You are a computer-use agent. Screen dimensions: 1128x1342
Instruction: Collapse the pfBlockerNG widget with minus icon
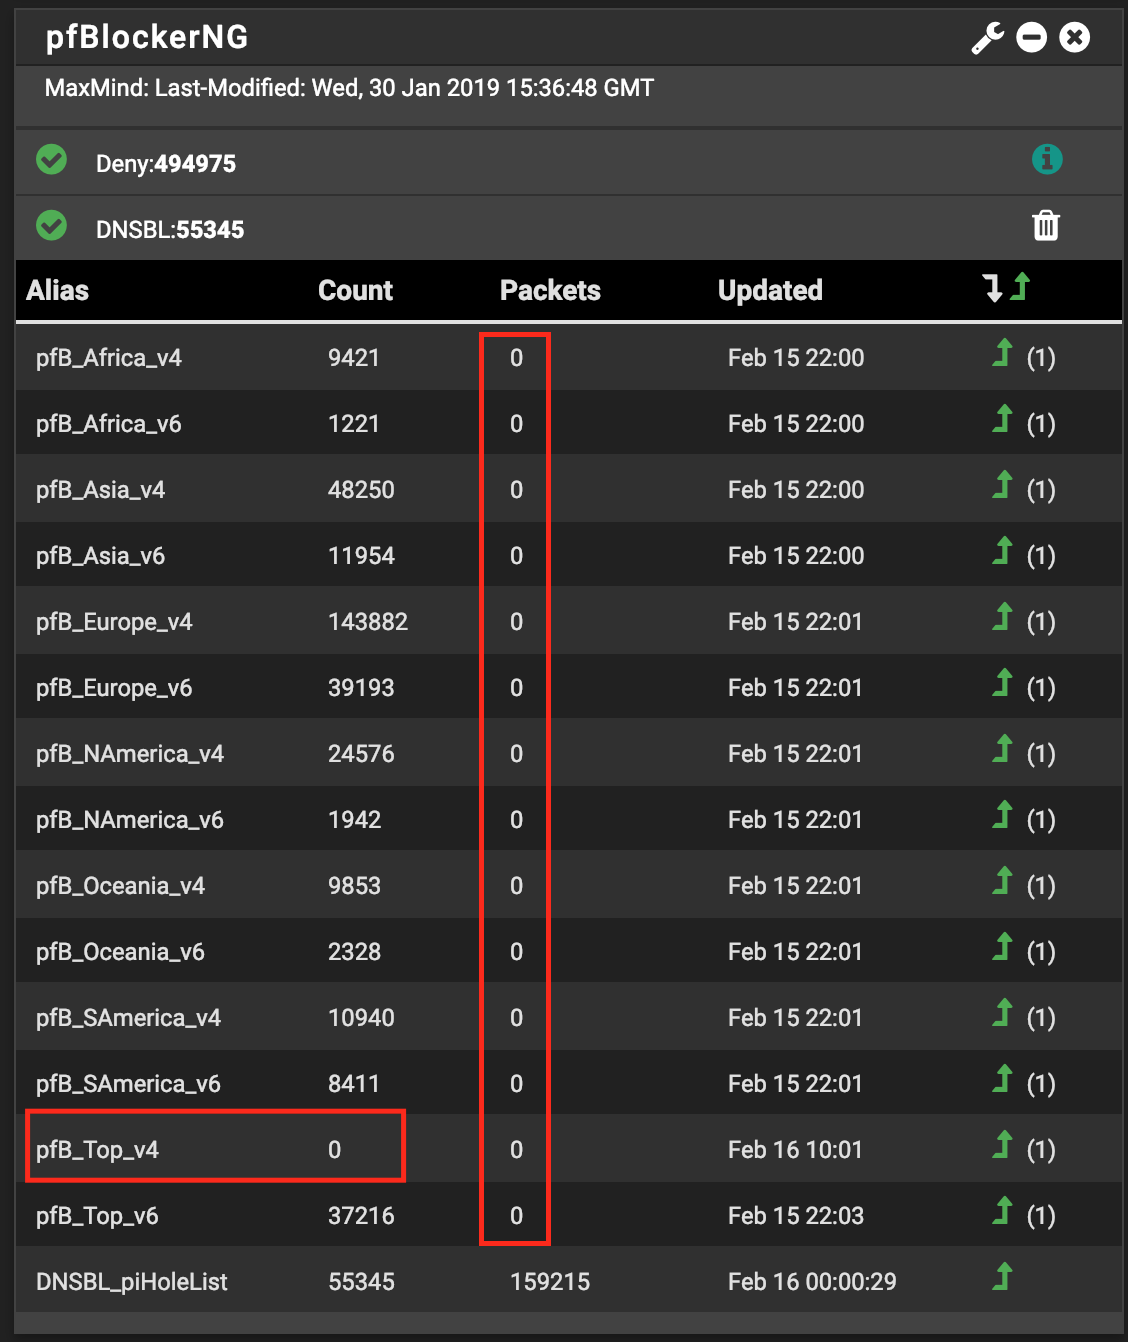[1031, 38]
